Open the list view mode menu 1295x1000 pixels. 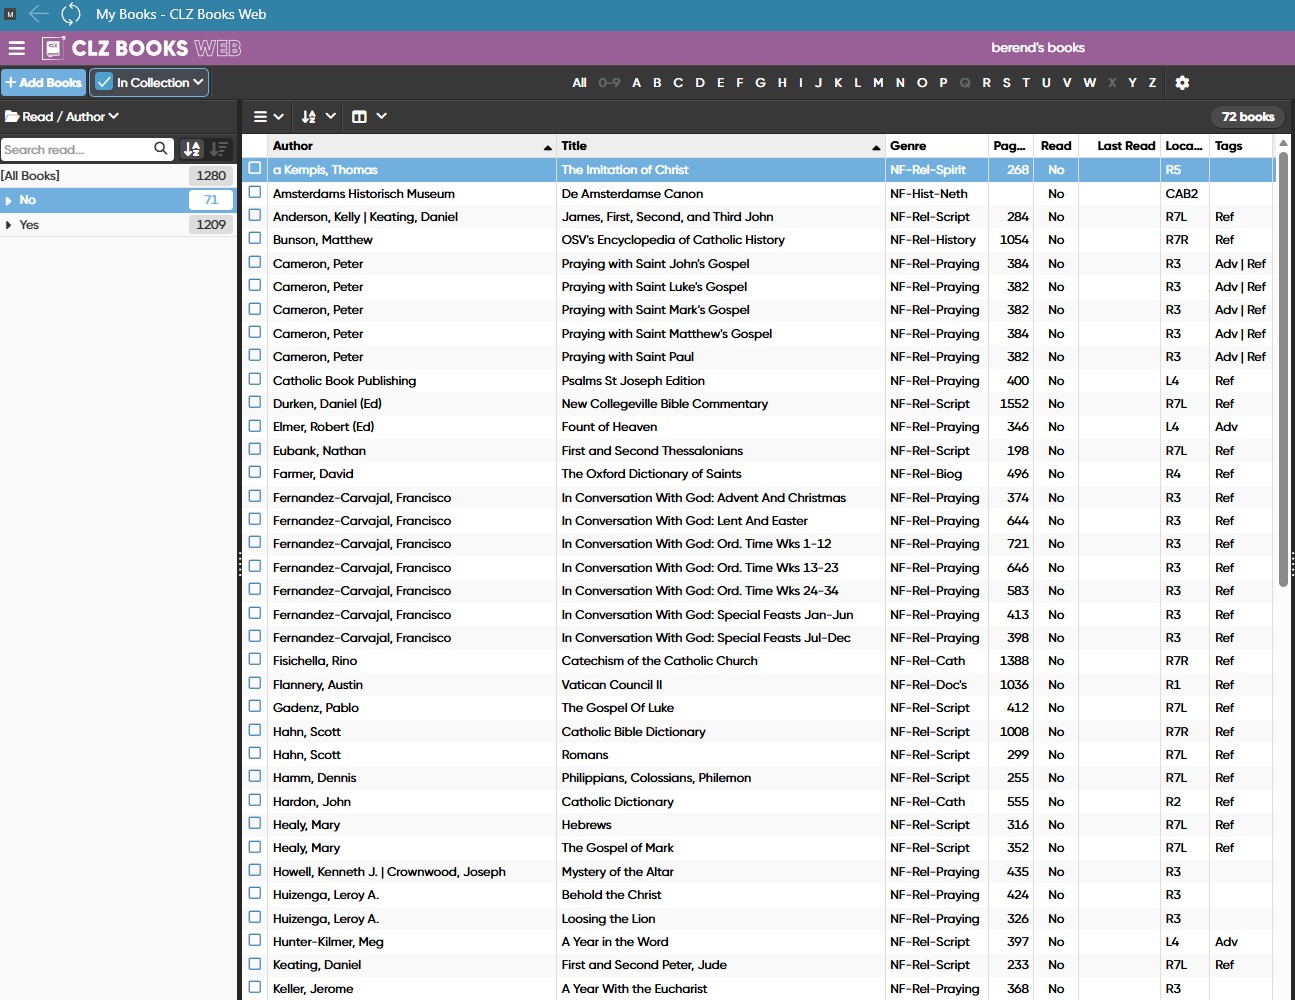tap(268, 117)
